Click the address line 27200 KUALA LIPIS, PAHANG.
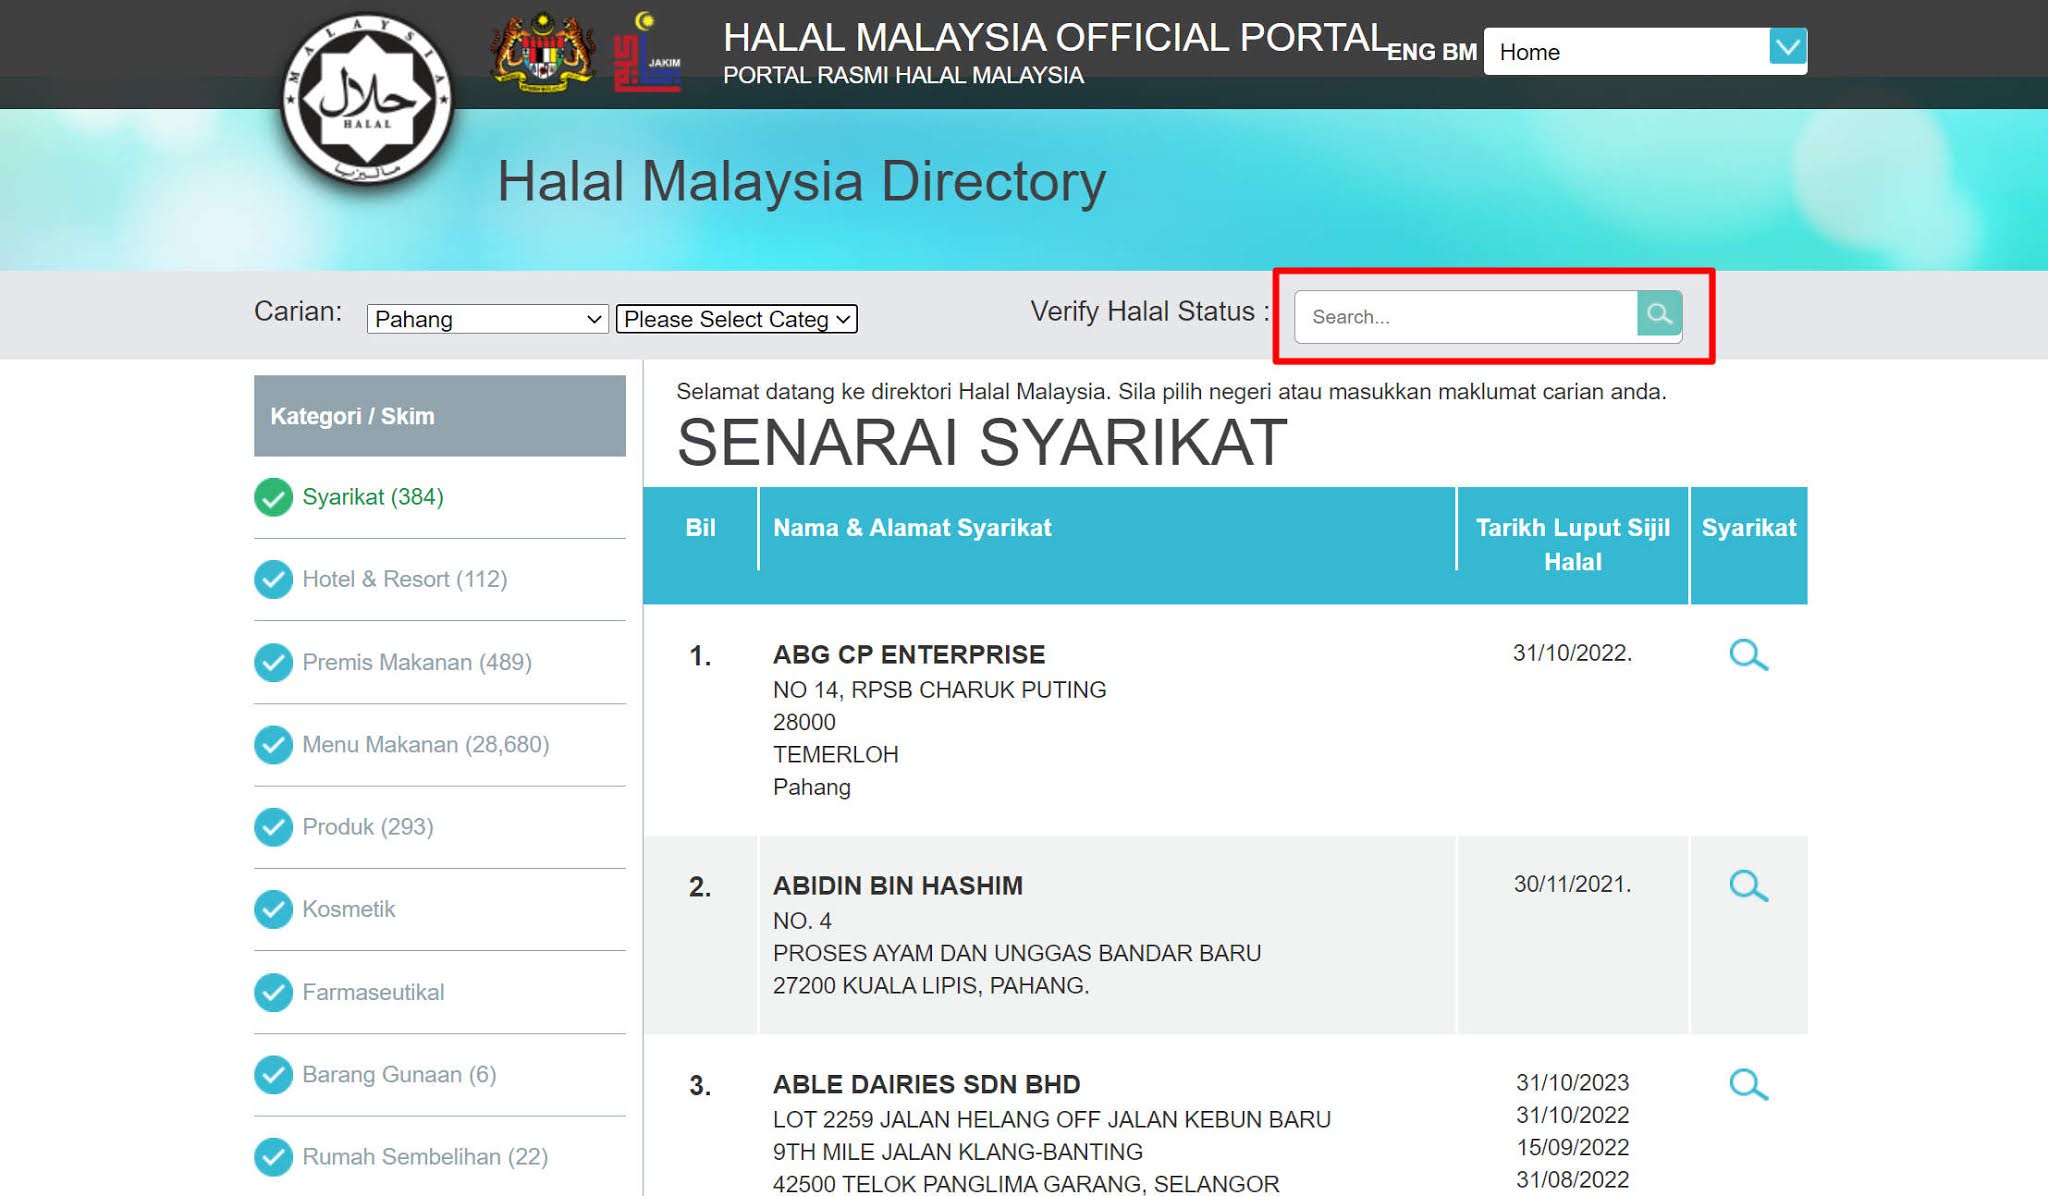2048x1196 pixels. [x=931, y=986]
